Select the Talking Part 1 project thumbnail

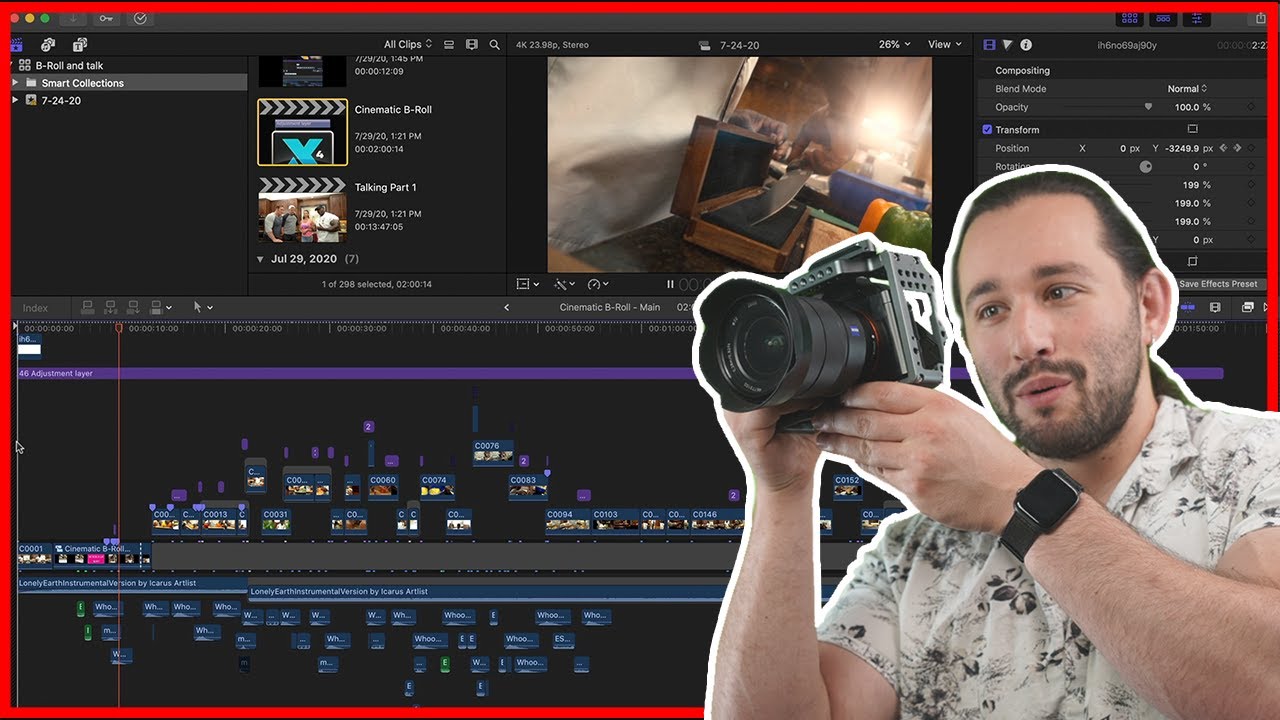[302, 210]
